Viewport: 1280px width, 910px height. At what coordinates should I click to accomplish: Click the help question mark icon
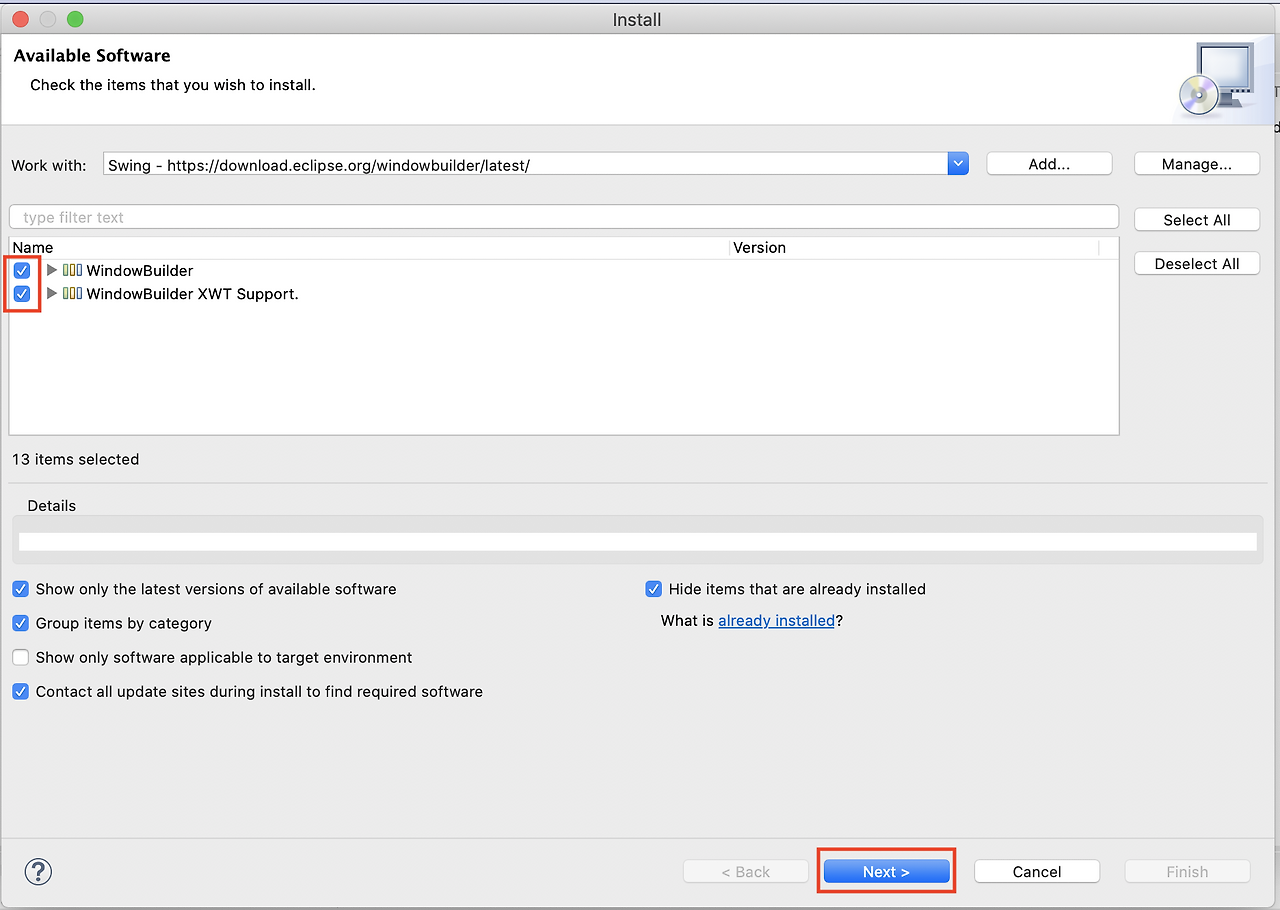[x=38, y=871]
